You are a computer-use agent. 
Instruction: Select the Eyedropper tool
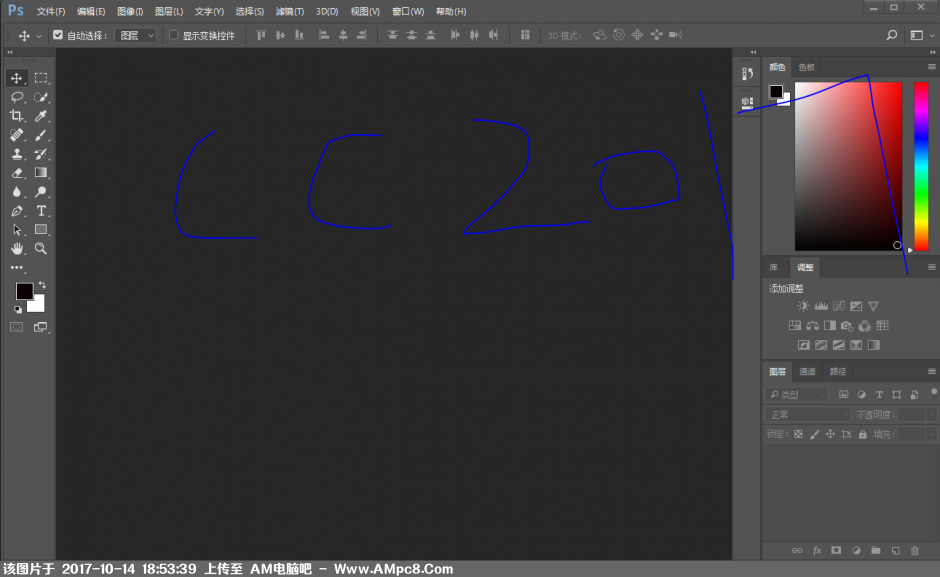coord(41,116)
